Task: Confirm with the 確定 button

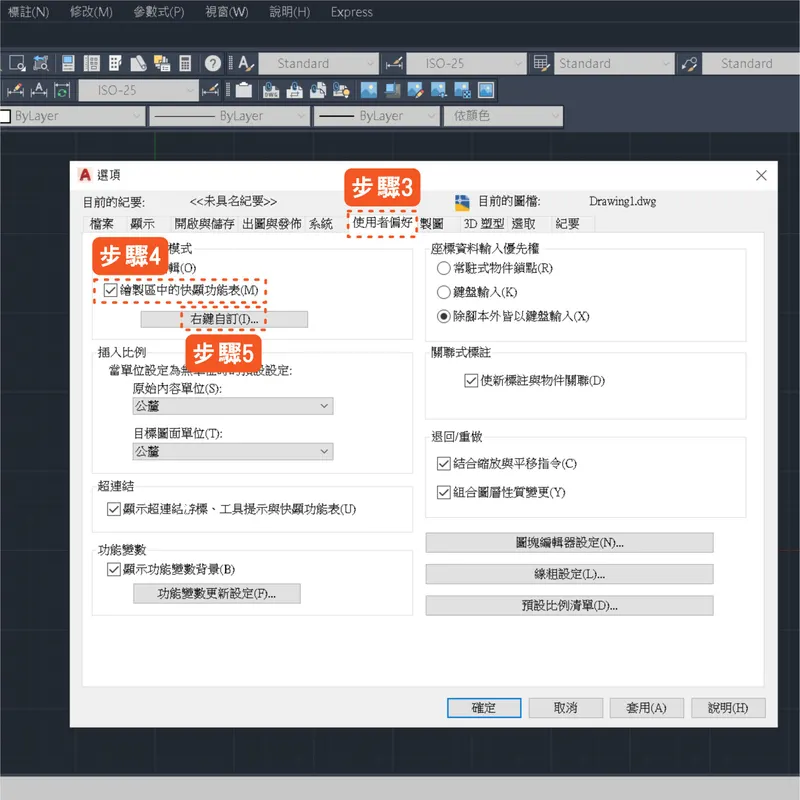Action: coord(484,708)
